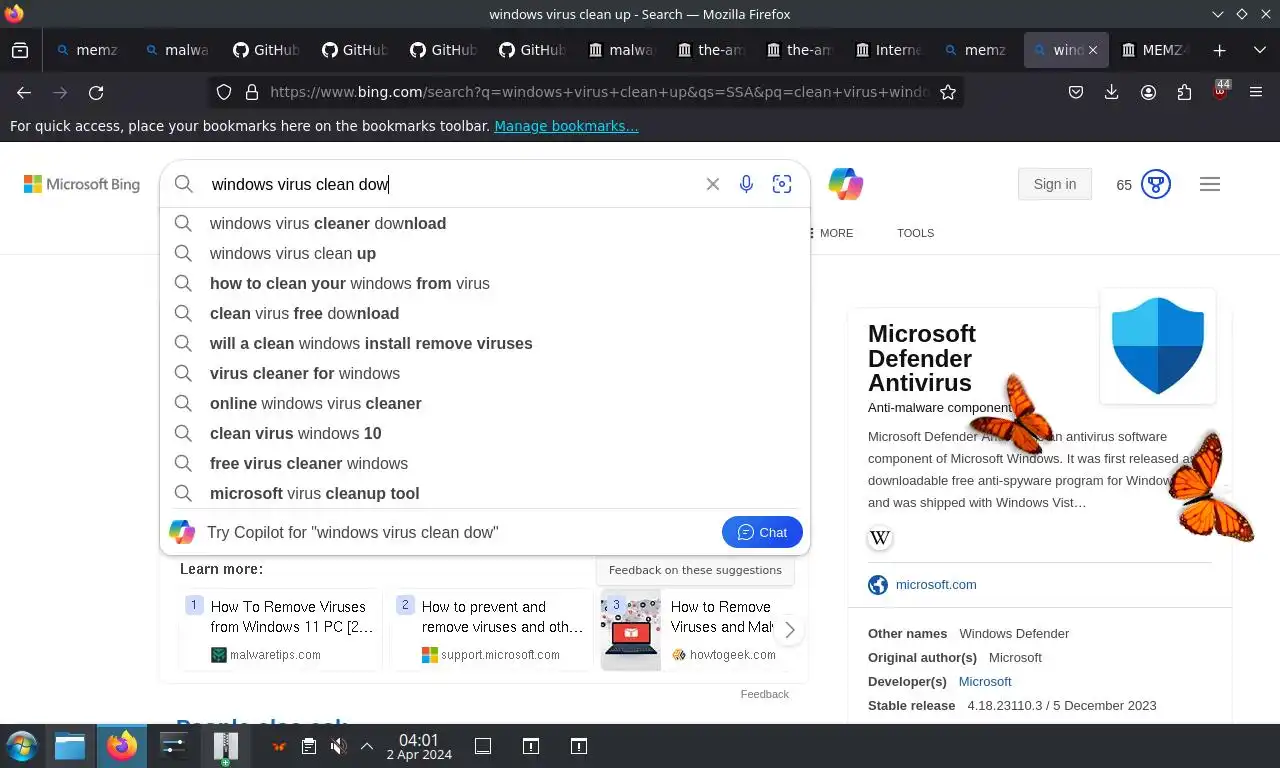Viewport: 1280px width, 768px height.
Task: Open the uBlock extension showing 44
Action: point(1220,91)
